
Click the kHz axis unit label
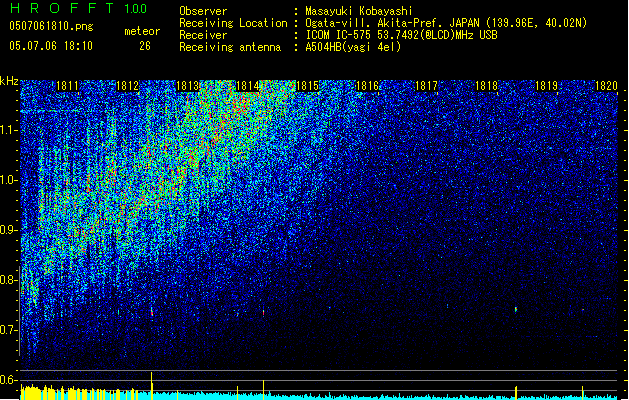(x=9, y=81)
